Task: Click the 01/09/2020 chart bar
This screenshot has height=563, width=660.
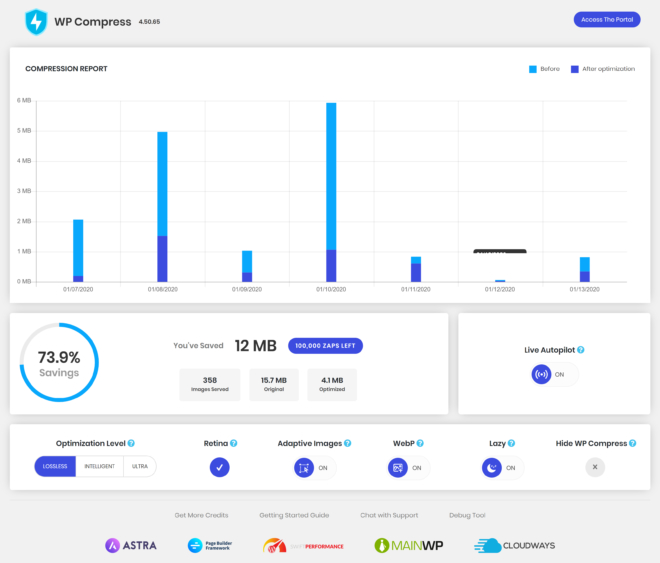Action: coord(247,266)
